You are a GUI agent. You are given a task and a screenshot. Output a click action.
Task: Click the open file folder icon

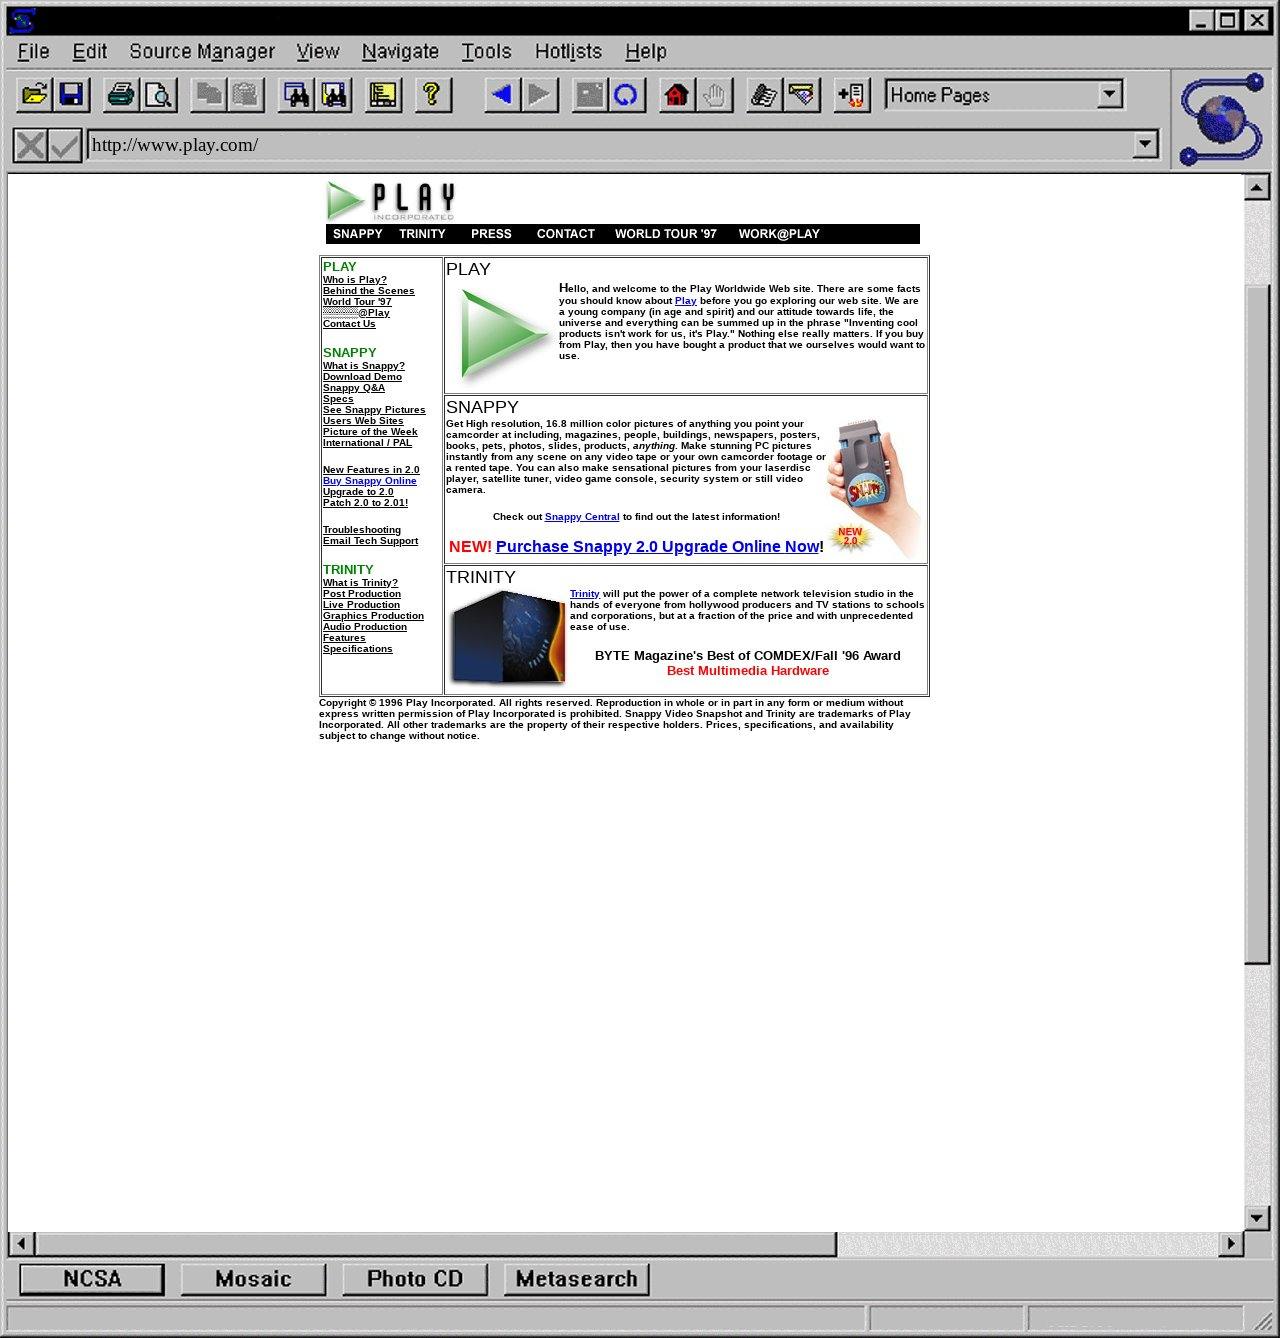pos(35,95)
